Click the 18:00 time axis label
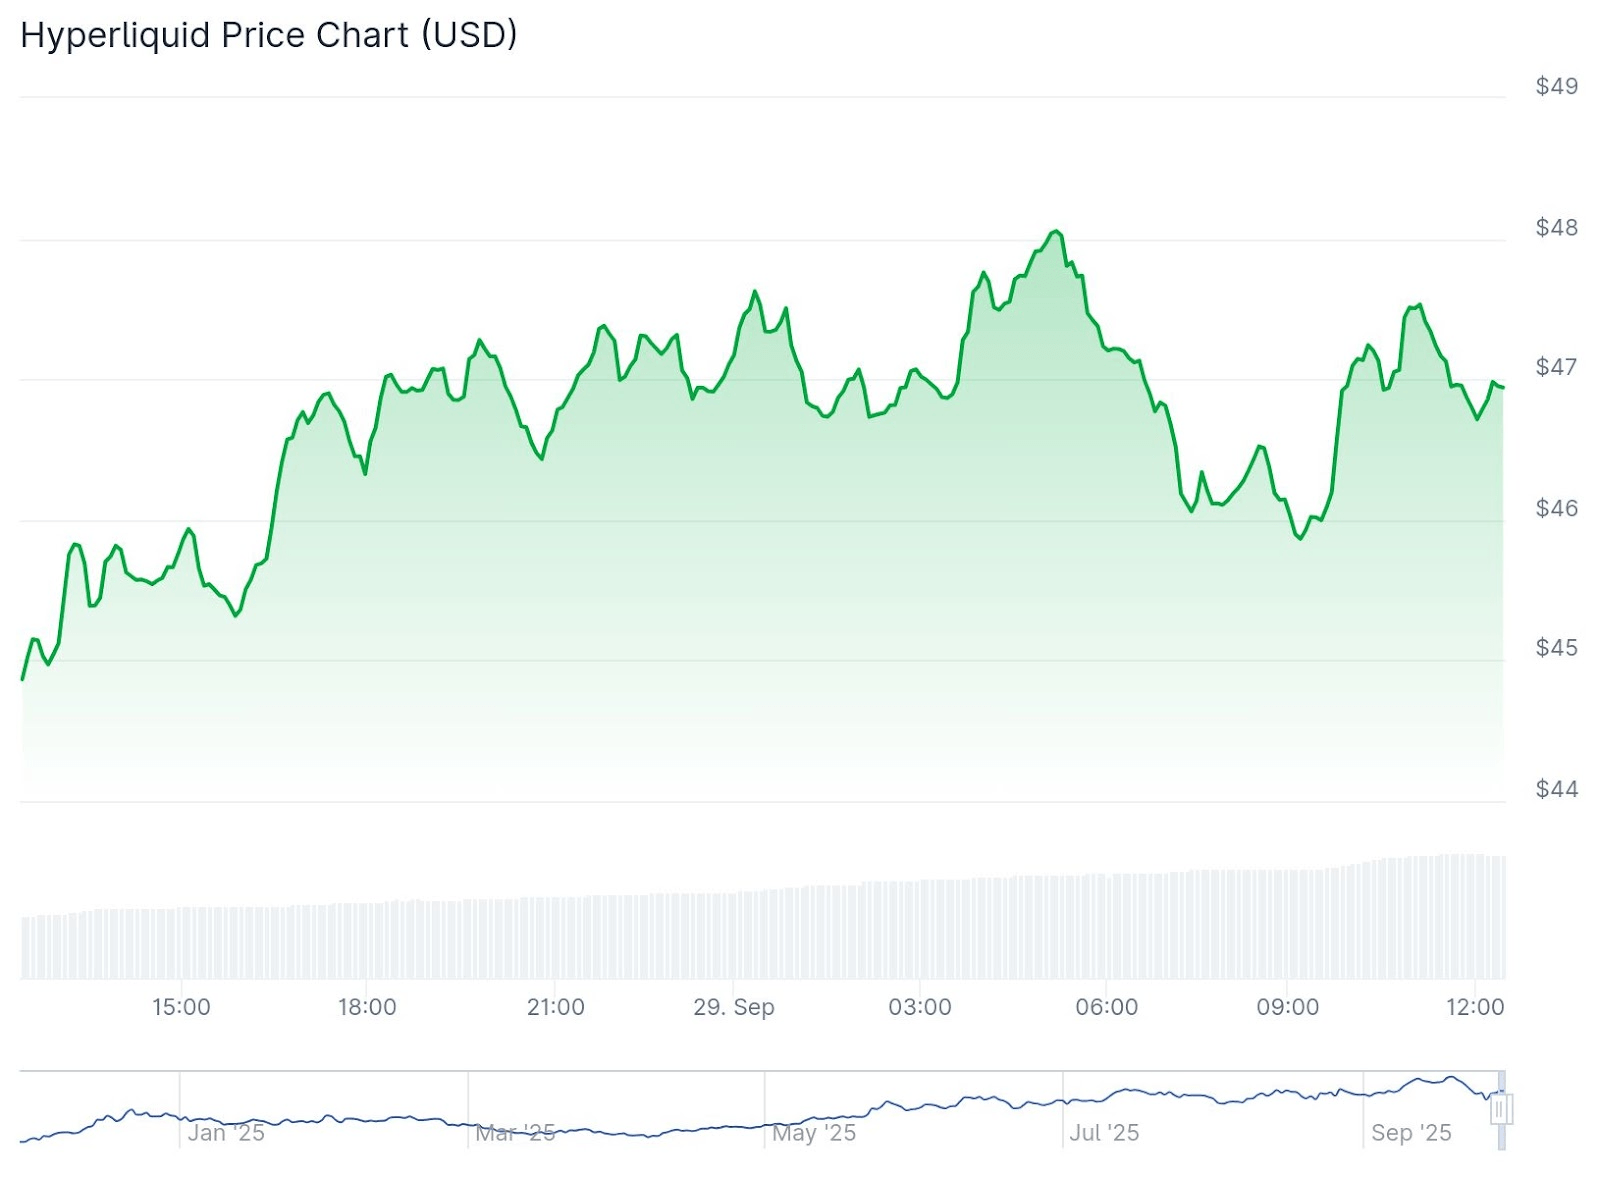The height and width of the screenshot is (1178, 1600). (x=367, y=1007)
